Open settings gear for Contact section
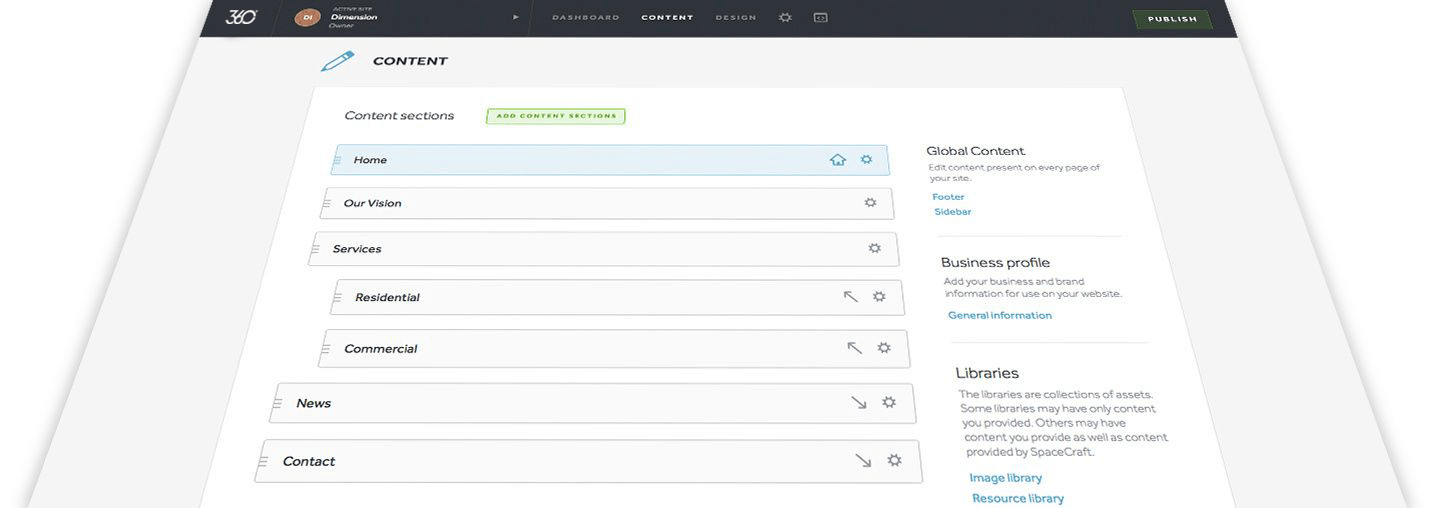This screenshot has width=1434, height=508. [895, 460]
